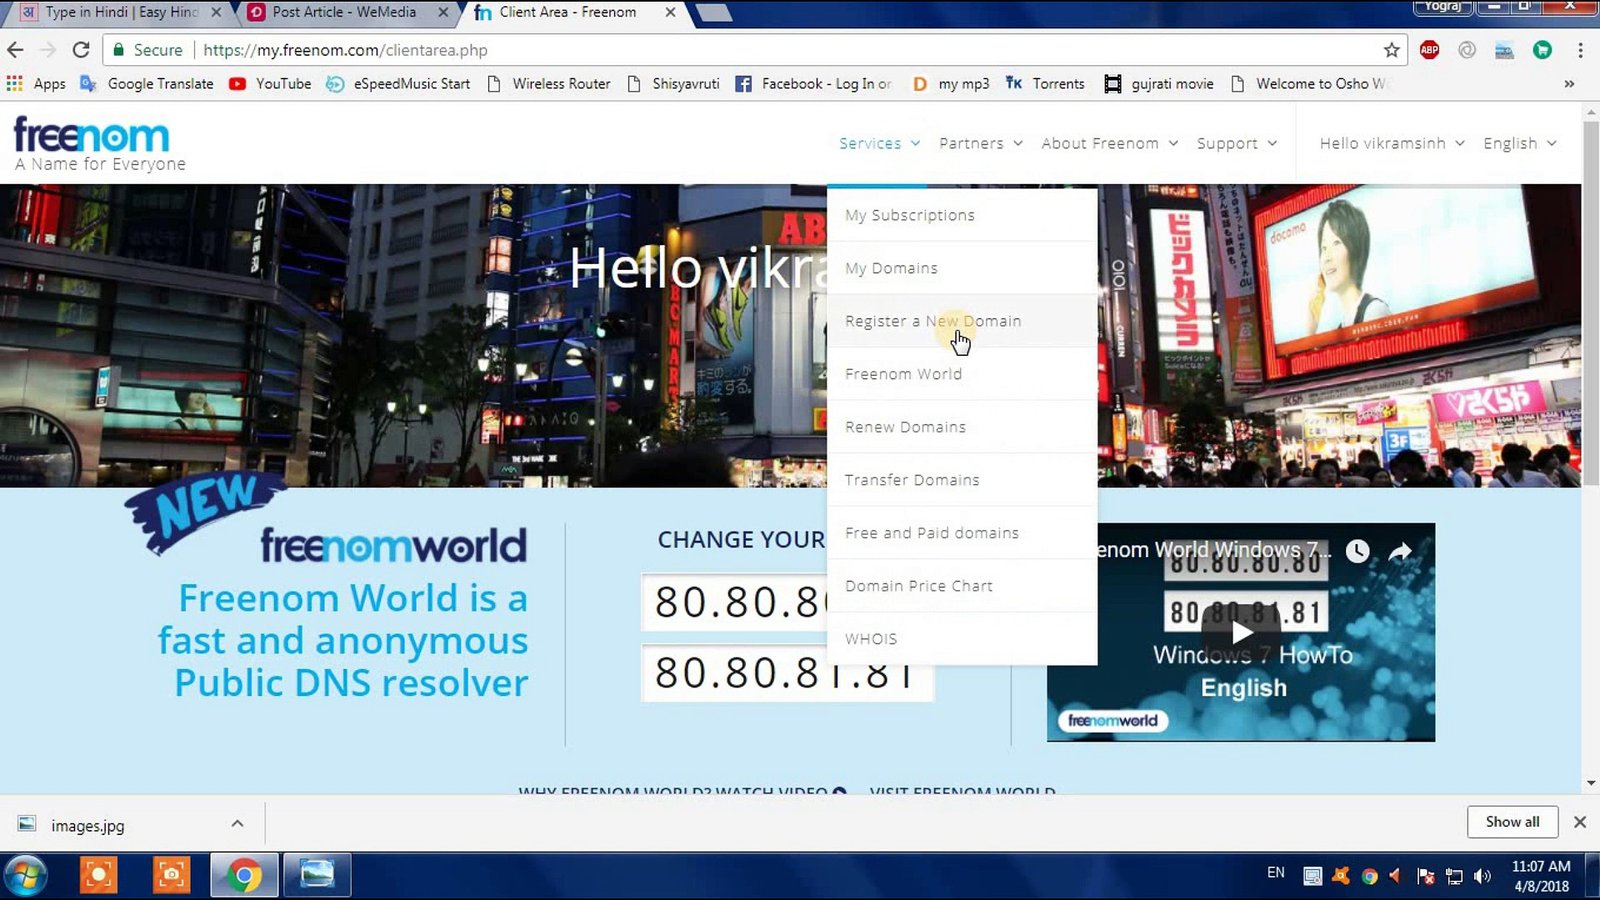The image size is (1600, 900).
Task: Open the Adblock Plus extension icon
Action: coord(1429,50)
